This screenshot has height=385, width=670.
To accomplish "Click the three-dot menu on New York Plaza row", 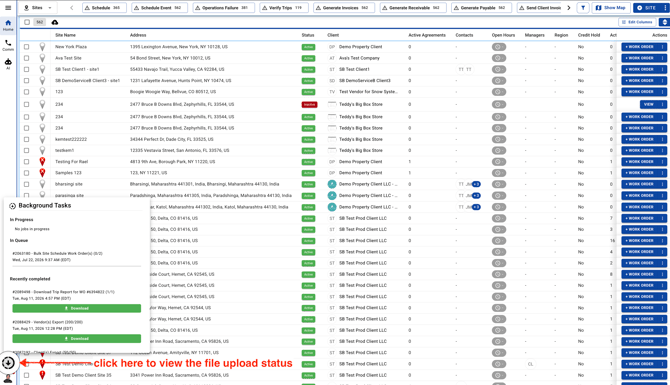I will (x=663, y=47).
